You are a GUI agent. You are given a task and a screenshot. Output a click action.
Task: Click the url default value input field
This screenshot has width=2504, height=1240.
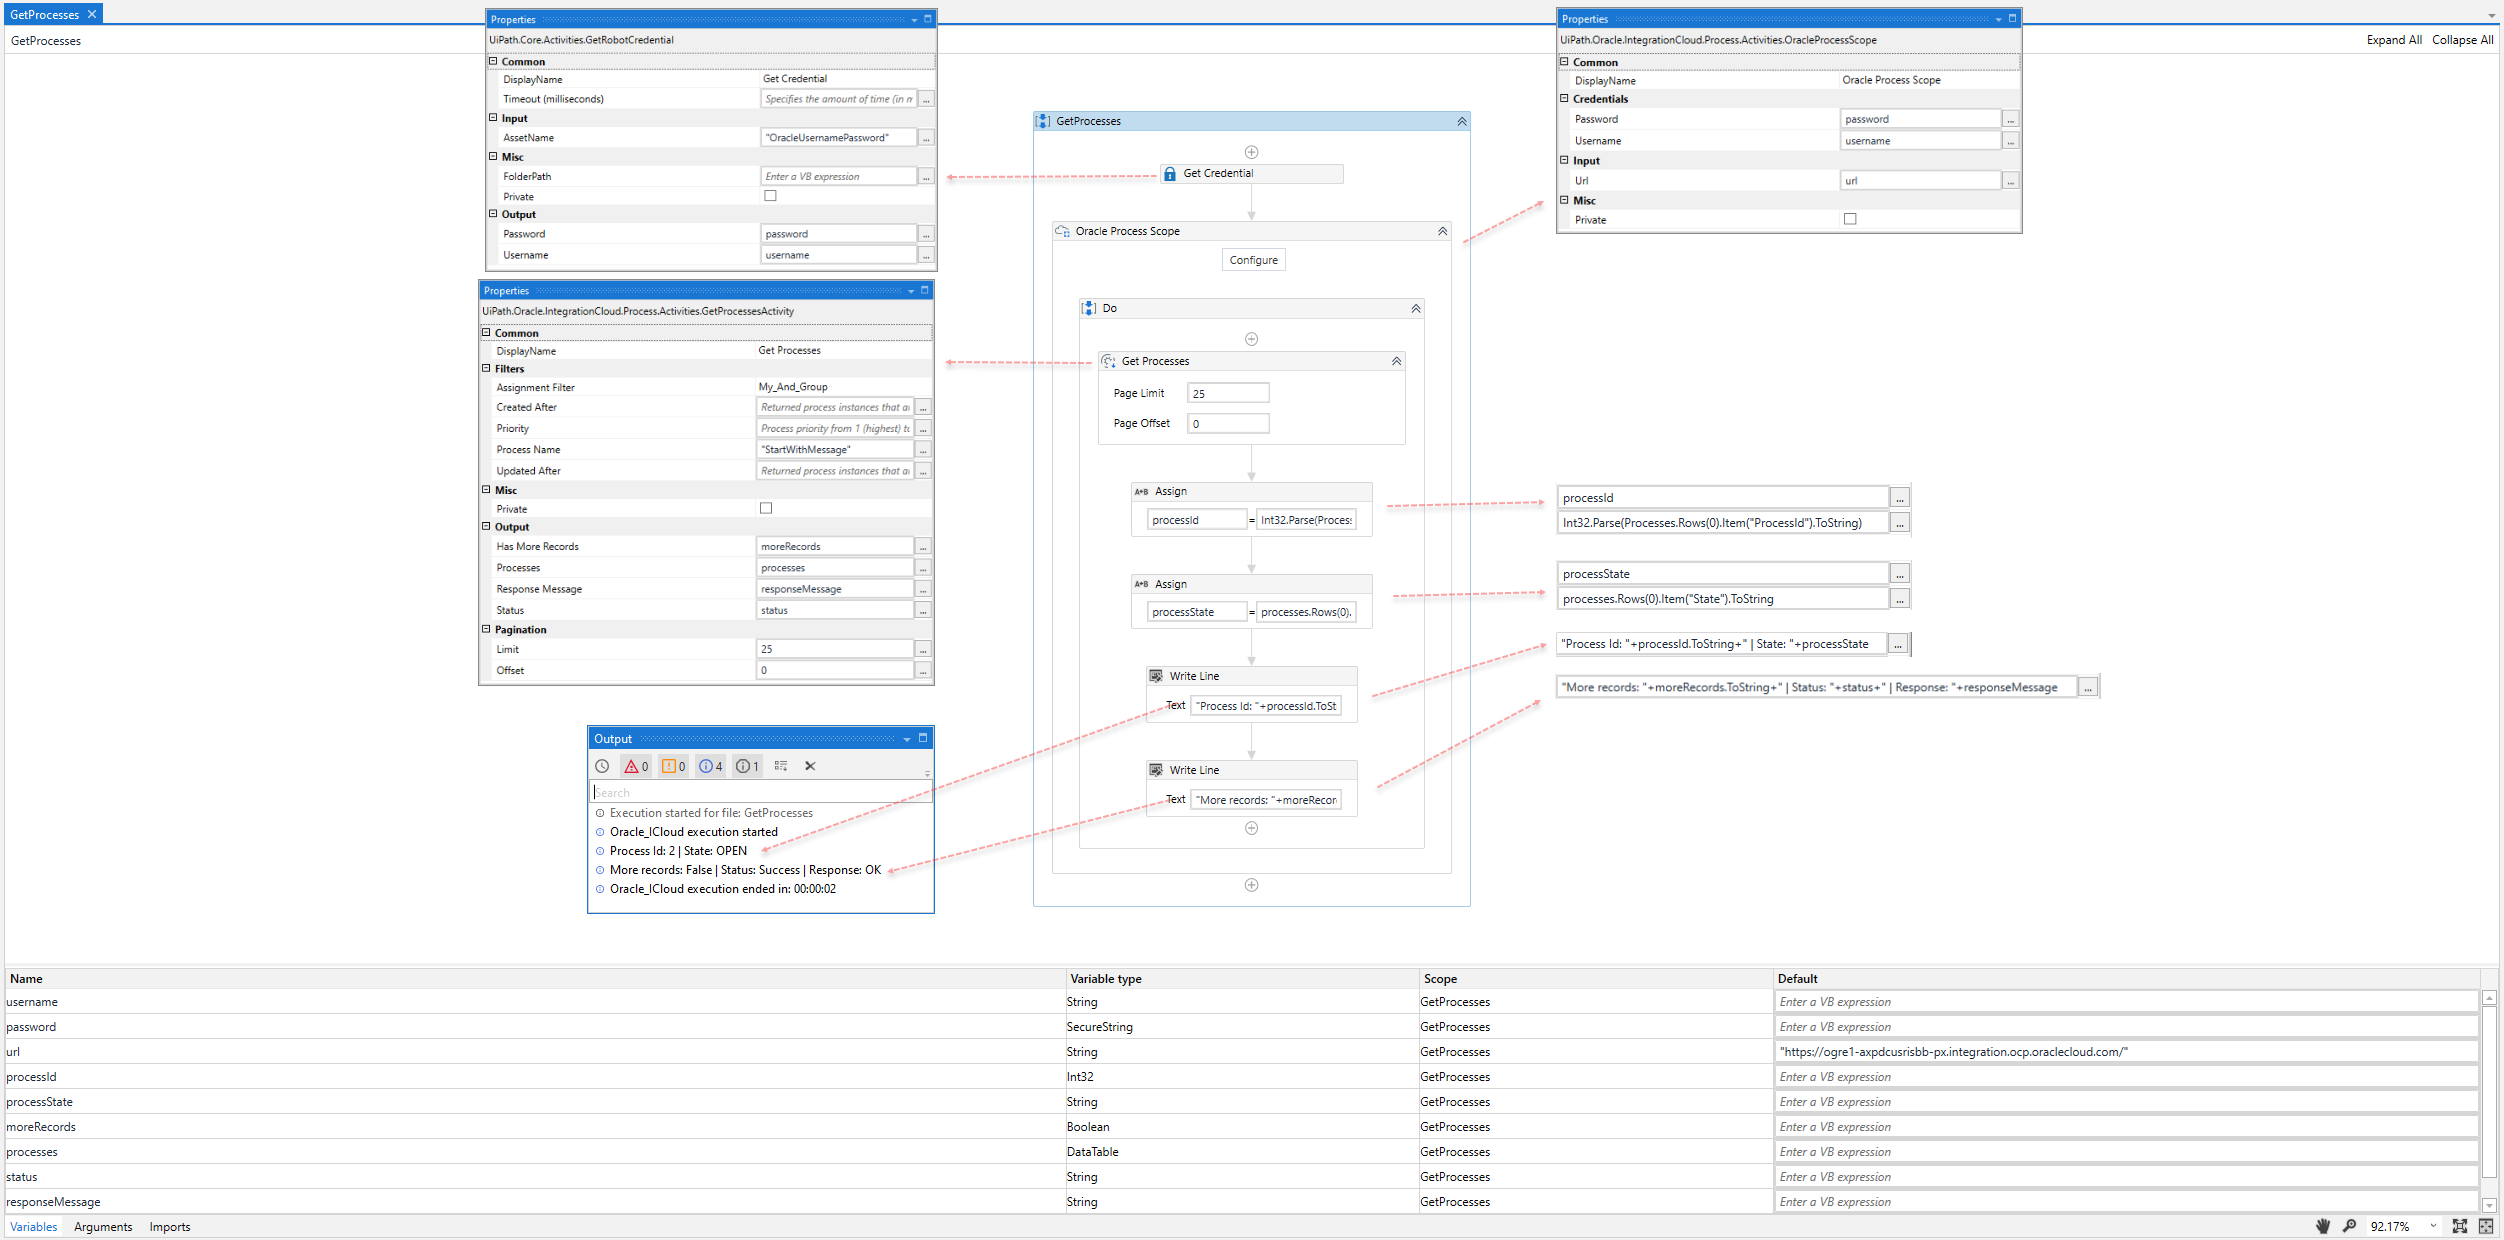click(2124, 1051)
